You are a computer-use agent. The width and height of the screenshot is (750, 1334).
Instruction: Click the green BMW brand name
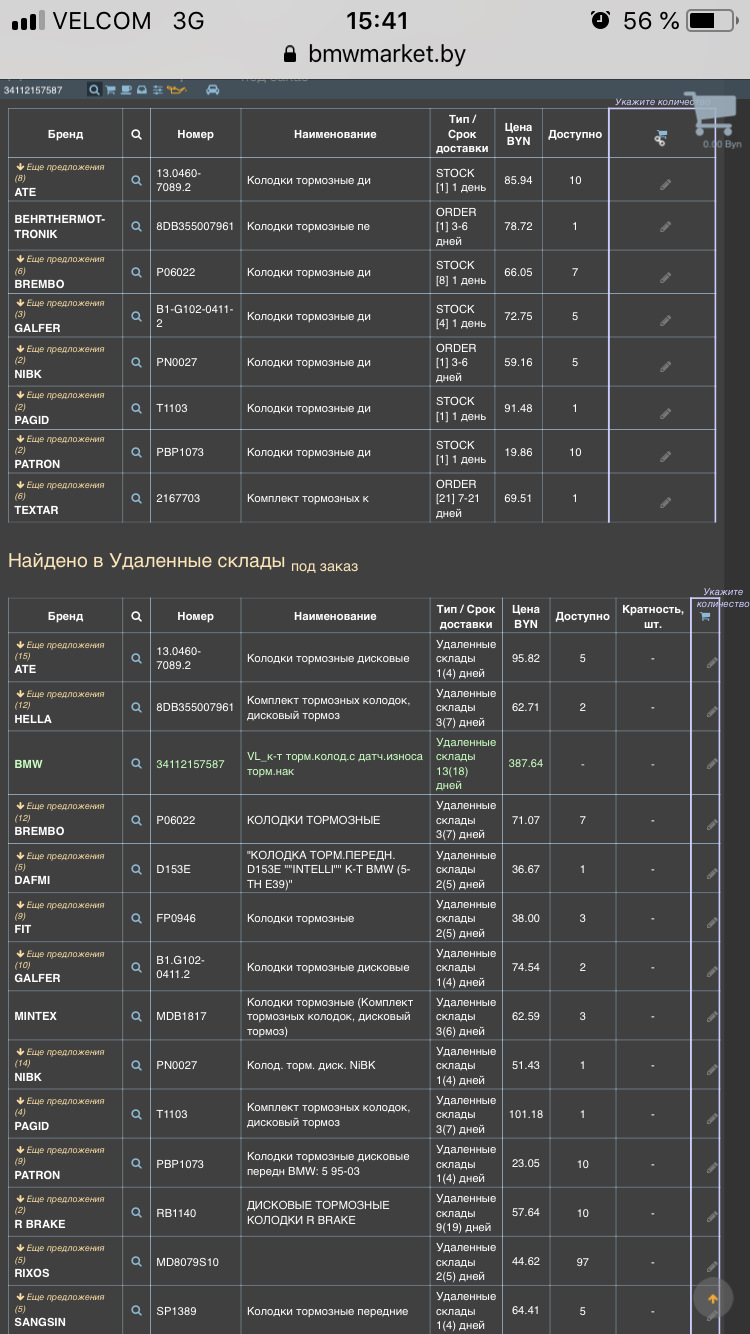point(28,764)
